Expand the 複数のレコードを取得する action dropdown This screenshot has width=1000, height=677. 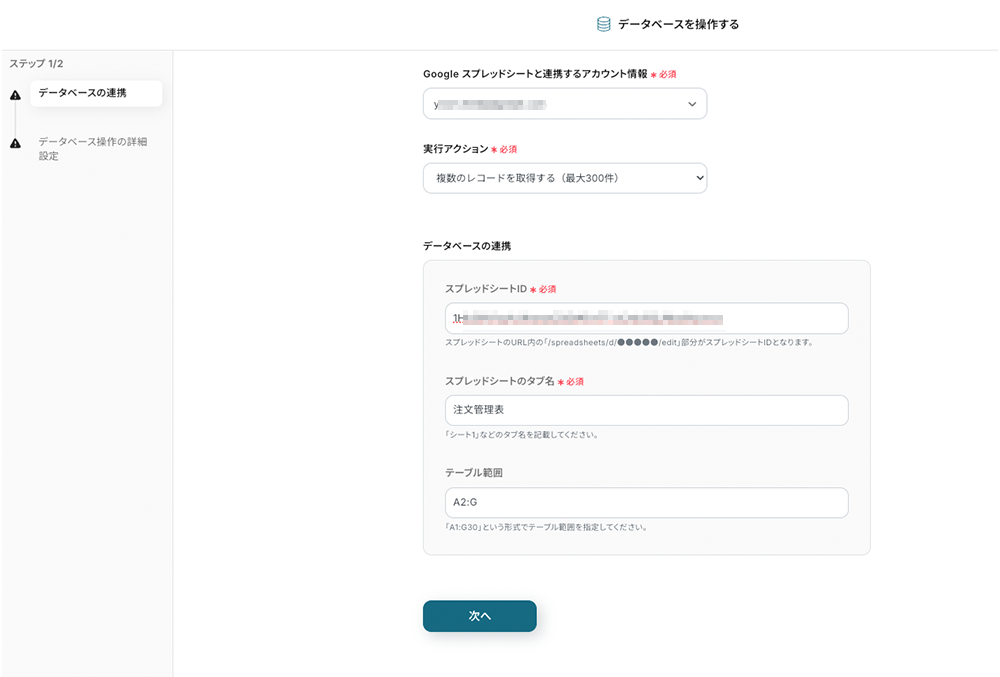[x=564, y=179]
